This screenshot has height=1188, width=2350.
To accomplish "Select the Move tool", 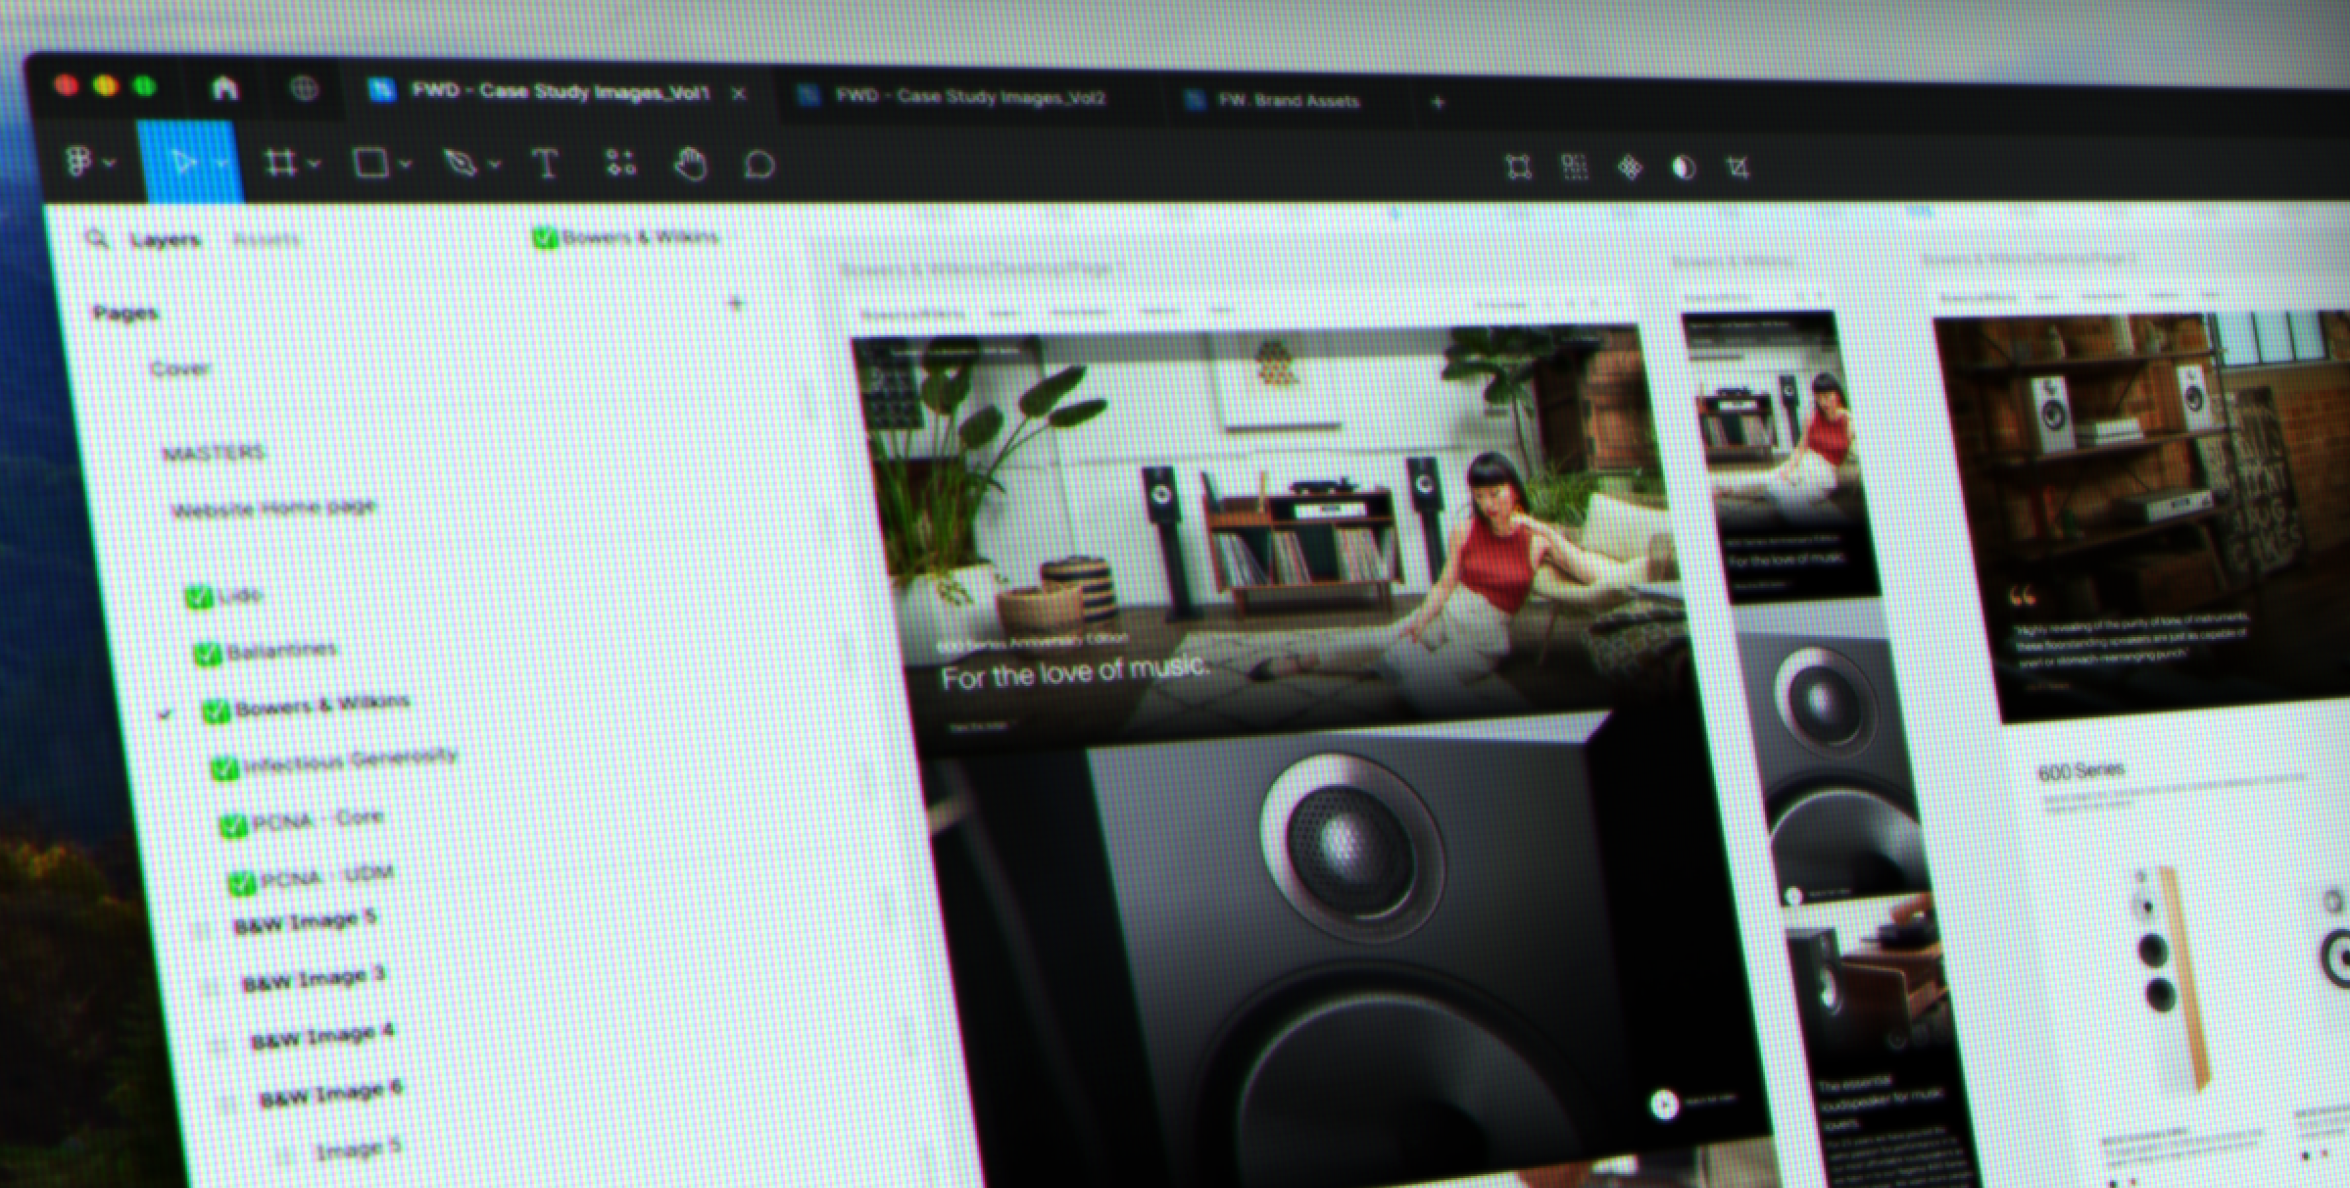I will click(183, 162).
